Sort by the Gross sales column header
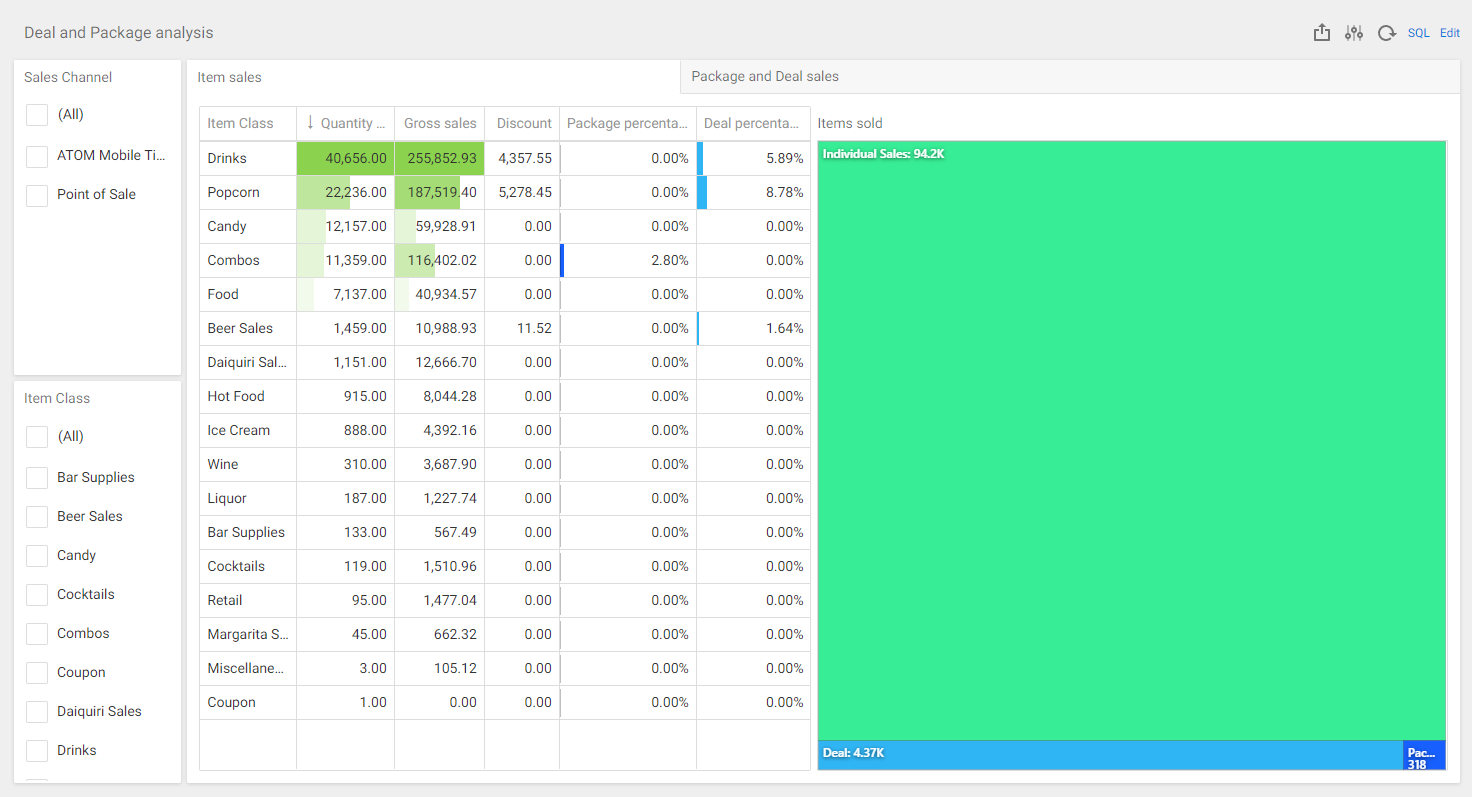This screenshot has width=1472, height=797. [440, 123]
